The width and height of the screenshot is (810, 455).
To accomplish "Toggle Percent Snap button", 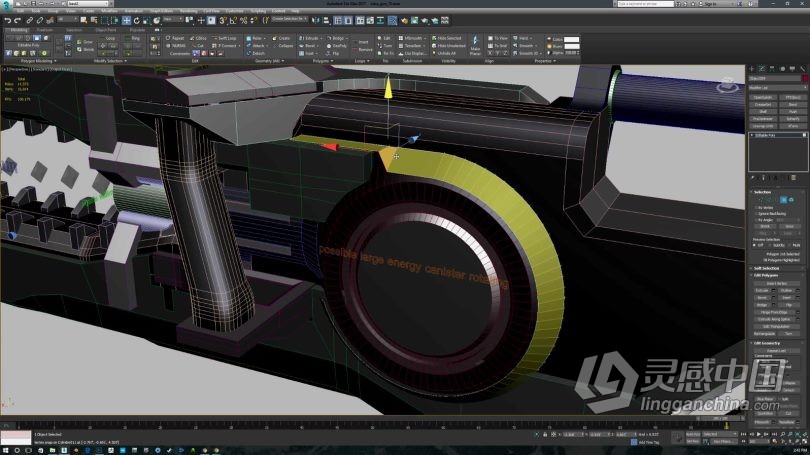I will click(x=243, y=20).
